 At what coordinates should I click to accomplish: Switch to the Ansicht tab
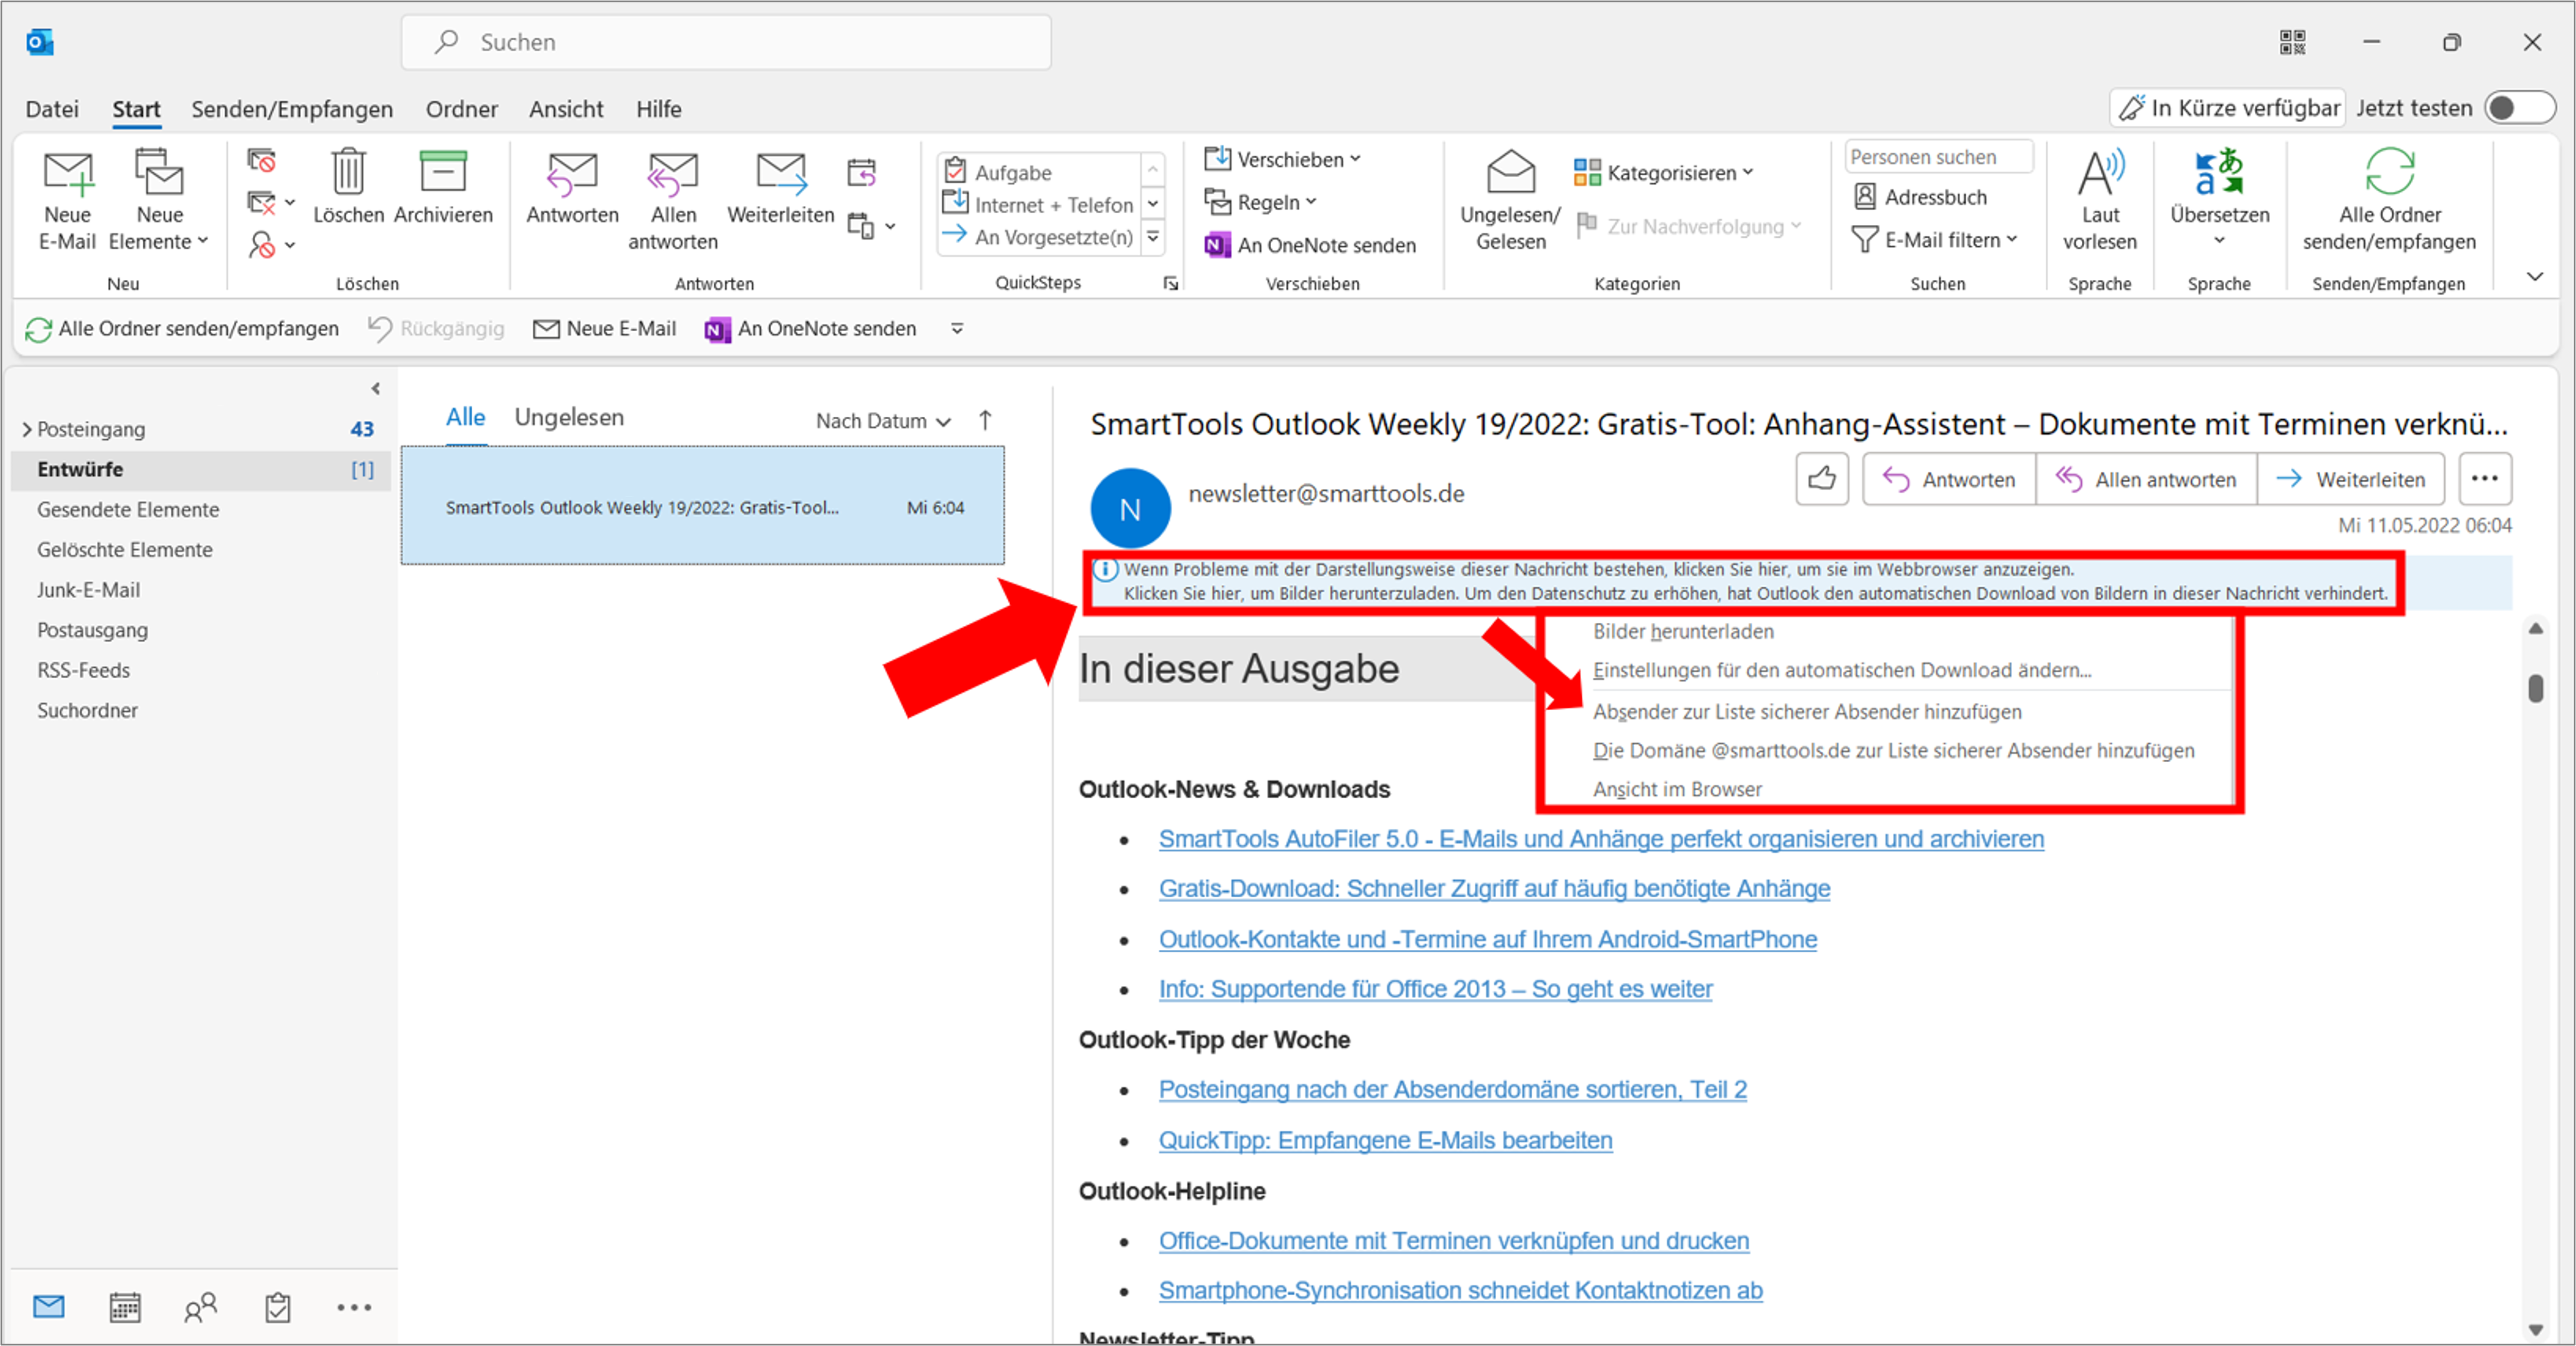[566, 109]
